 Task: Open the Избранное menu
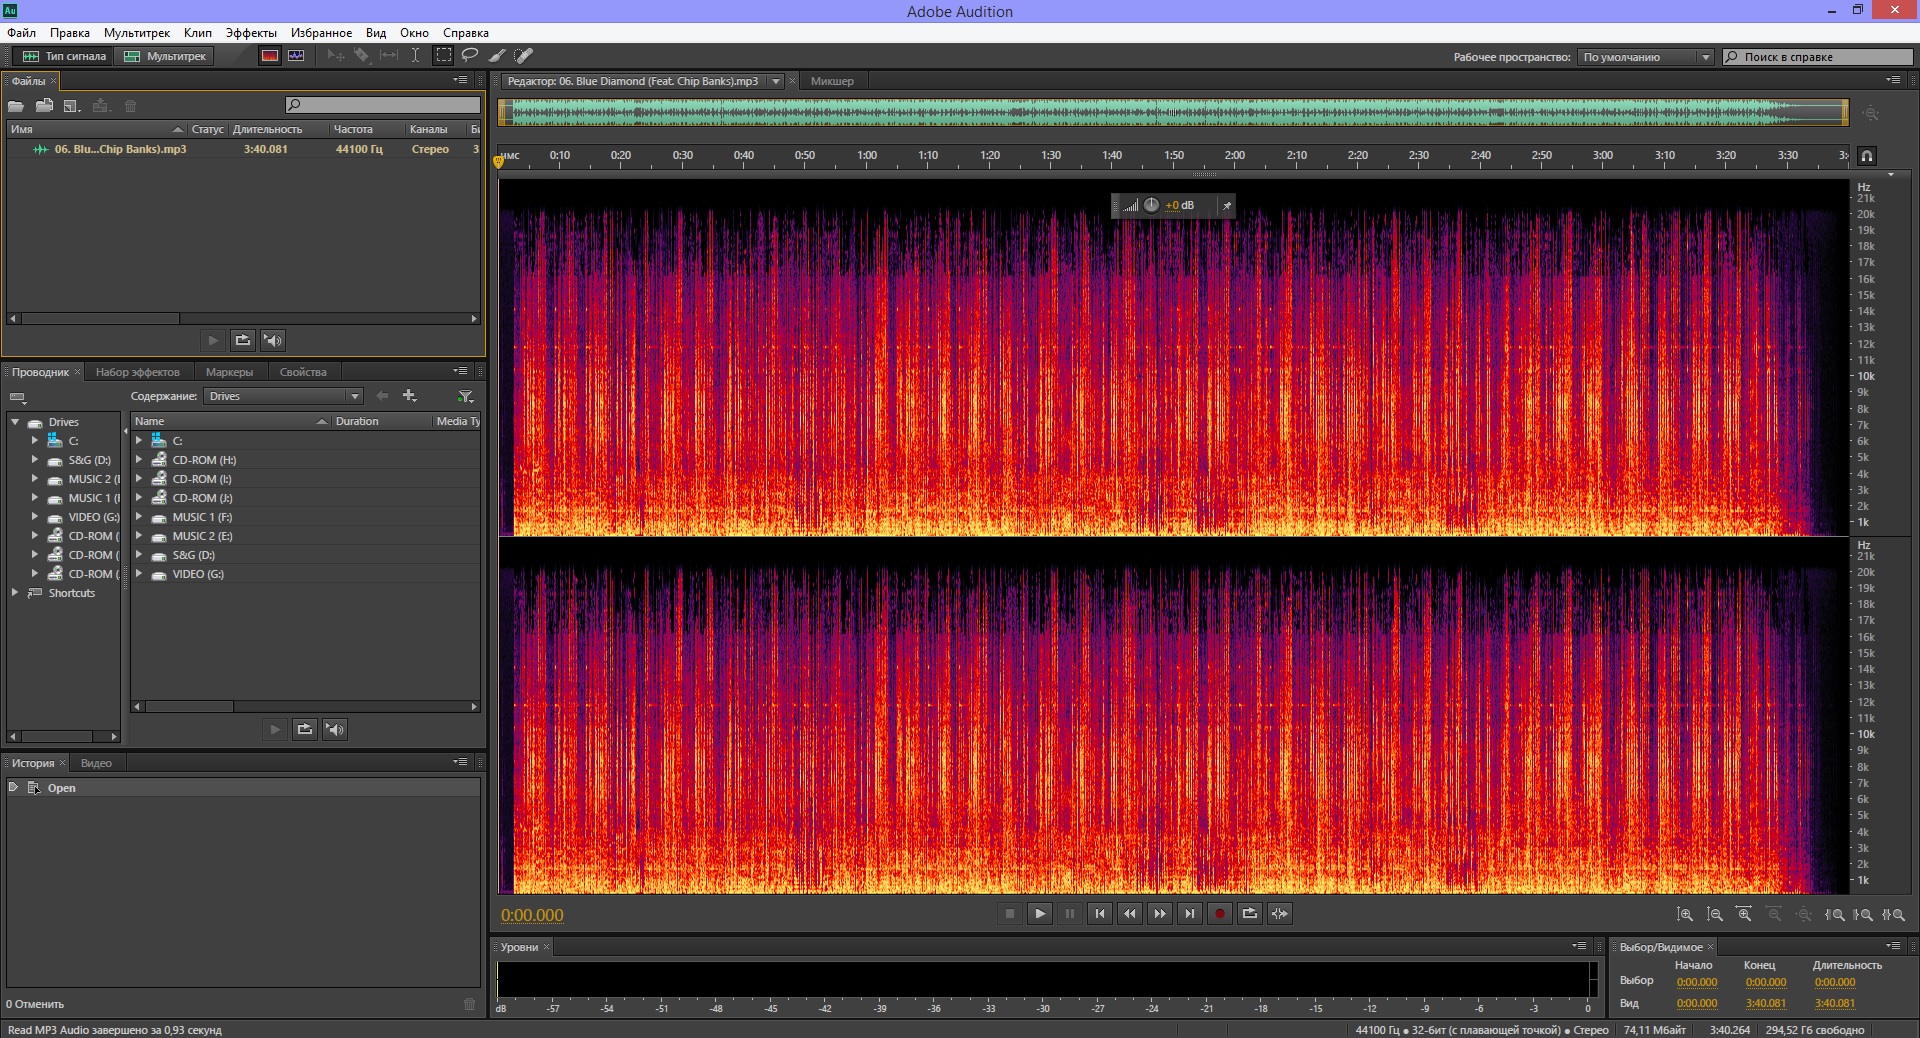321,33
